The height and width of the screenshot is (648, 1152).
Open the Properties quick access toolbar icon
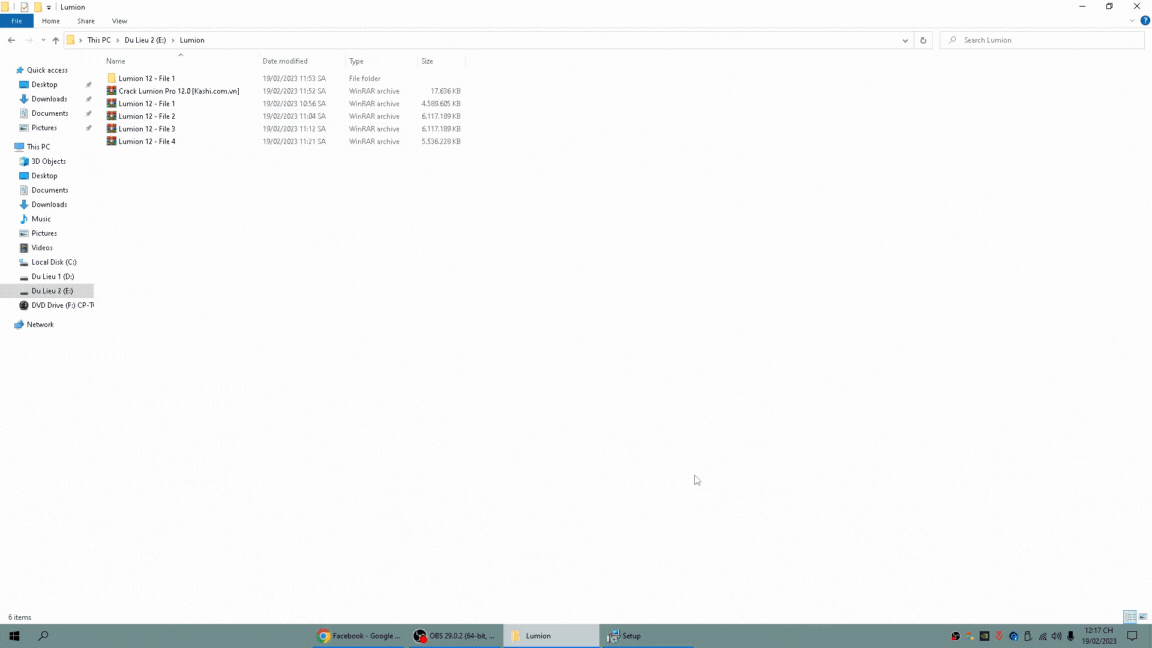[24, 7]
